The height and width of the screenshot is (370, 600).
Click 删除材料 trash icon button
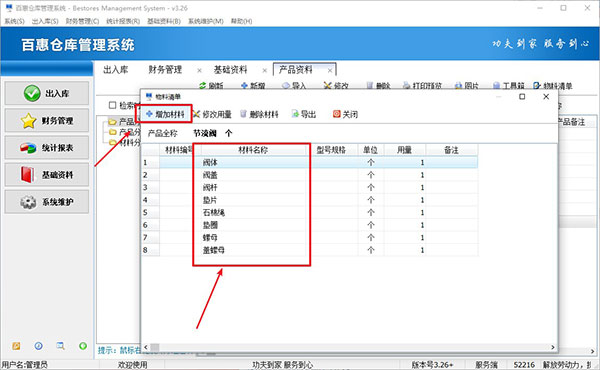point(259,114)
